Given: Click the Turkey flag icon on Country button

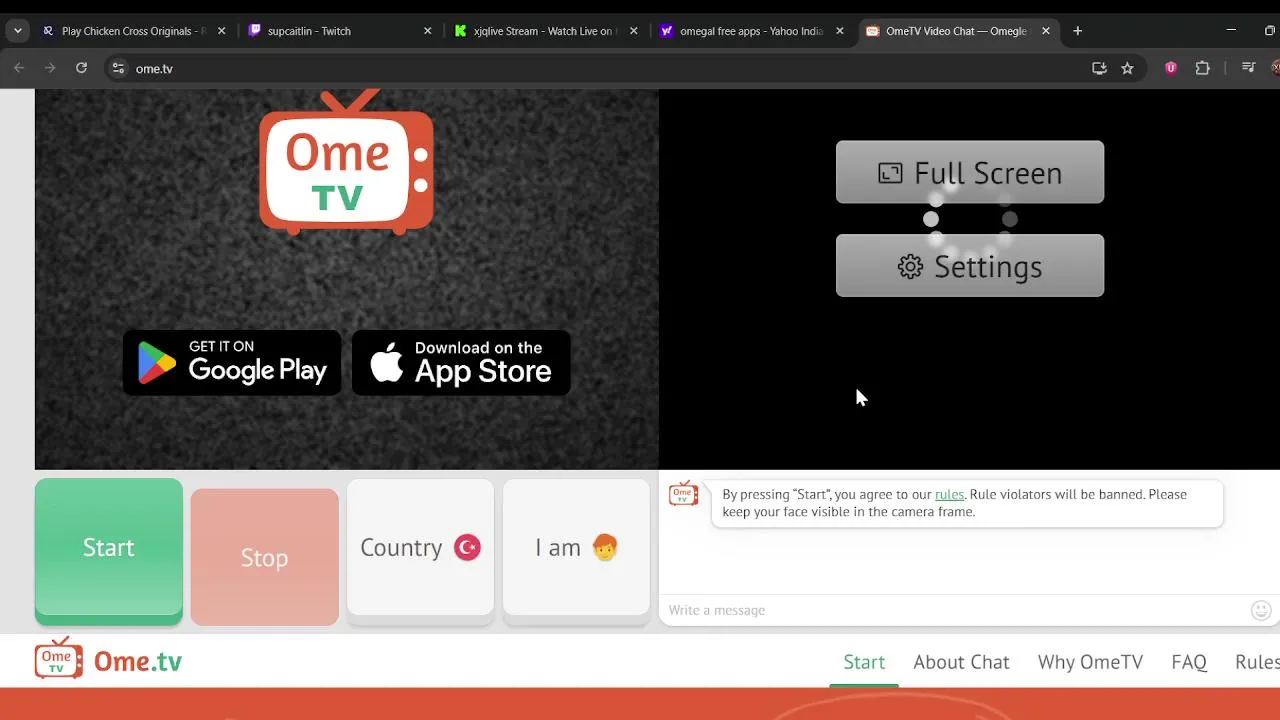Looking at the screenshot, I should (467, 547).
